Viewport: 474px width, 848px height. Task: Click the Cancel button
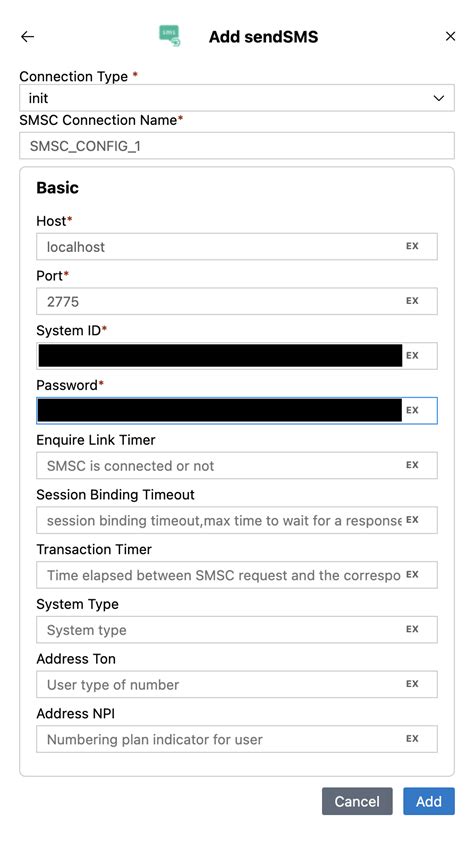click(357, 801)
